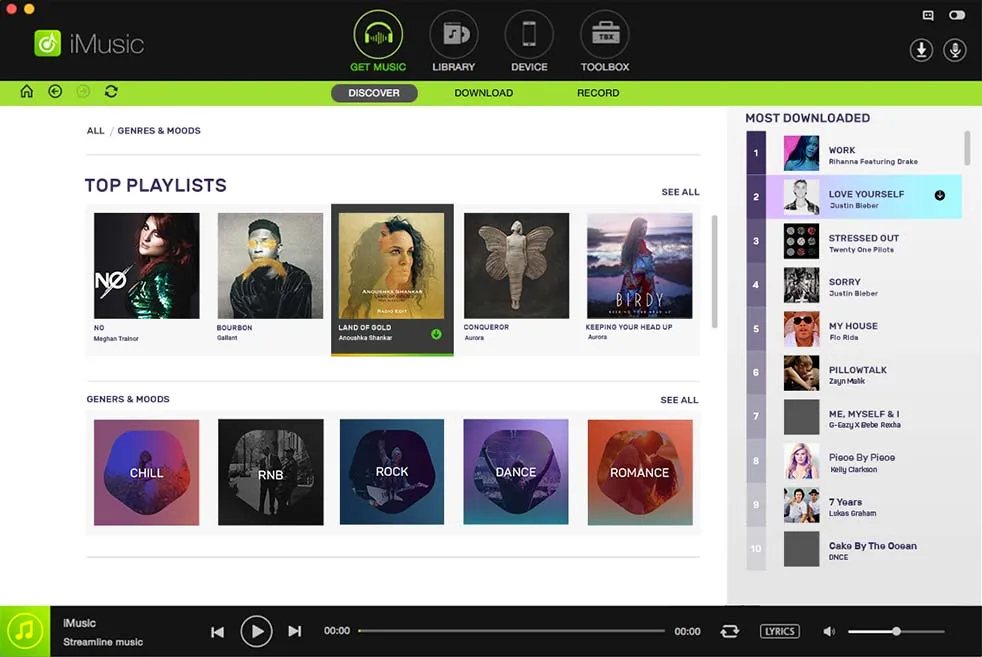Open the Record tab
This screenshot has width=982, height=657.
click(598, 92)
